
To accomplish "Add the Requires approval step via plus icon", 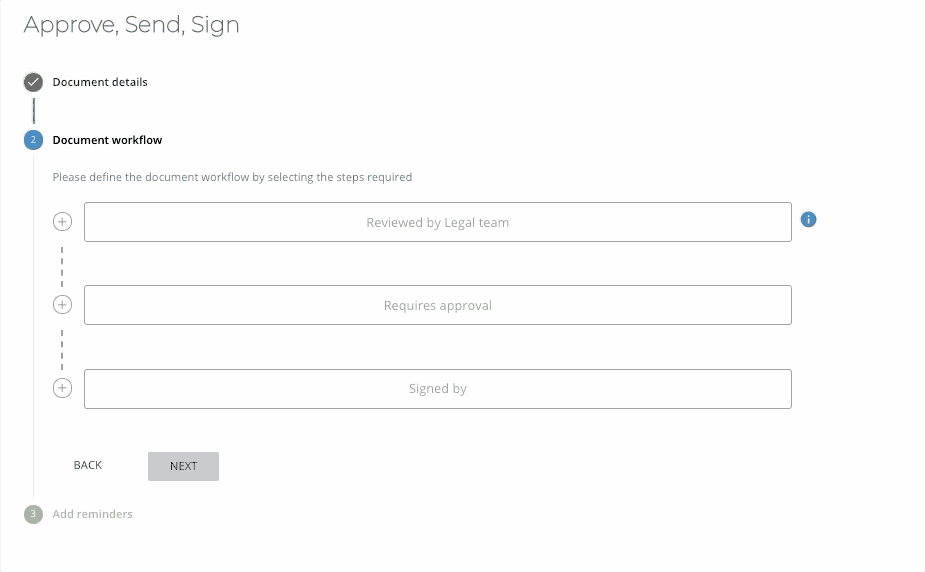I will [63, 305].
